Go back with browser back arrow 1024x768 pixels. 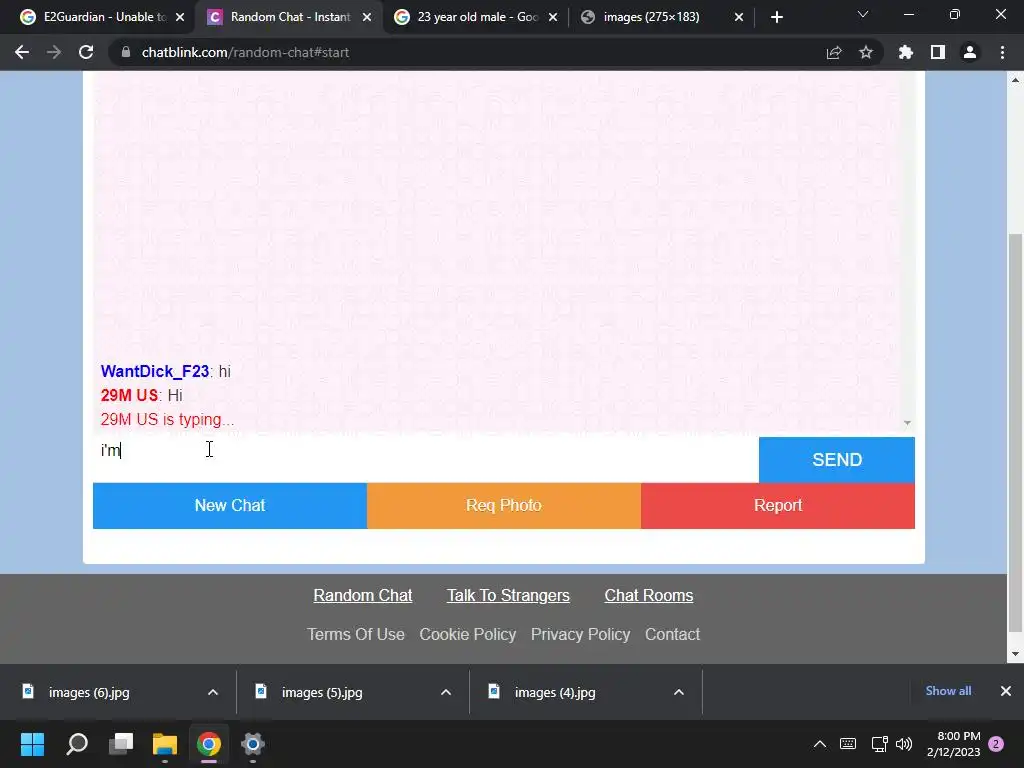pyautogui.click(x=22, y=52)
